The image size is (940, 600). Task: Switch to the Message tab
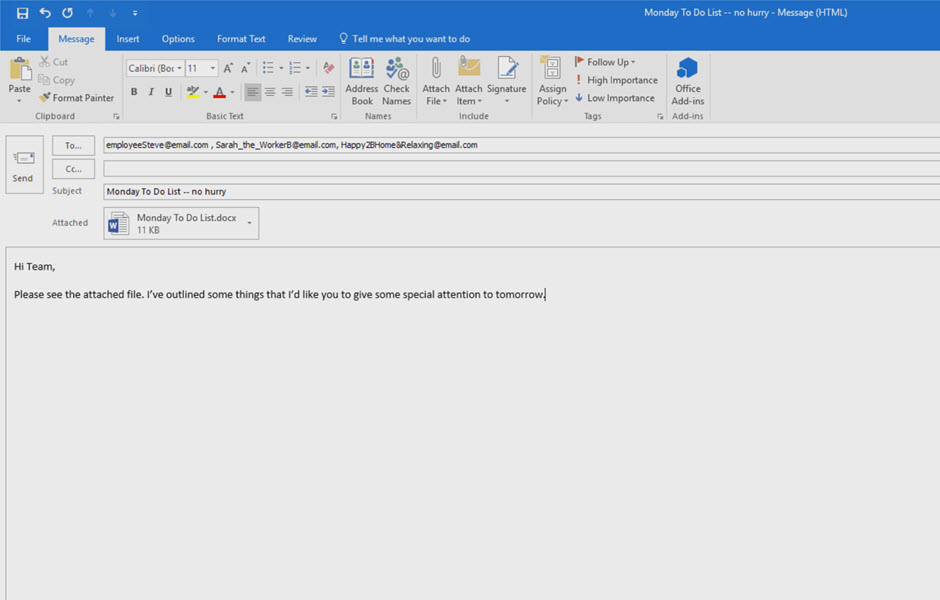(x=76, y=39)
